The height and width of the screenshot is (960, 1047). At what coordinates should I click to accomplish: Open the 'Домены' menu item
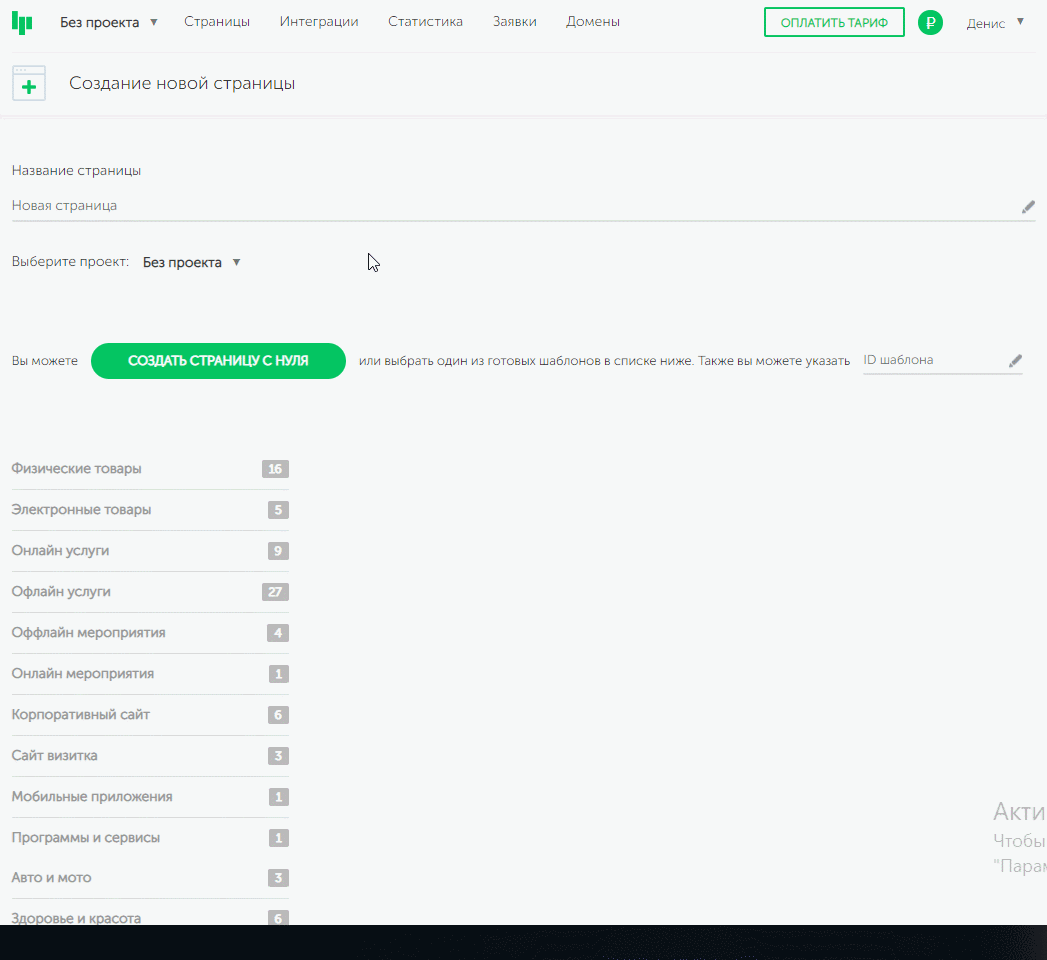click(592, 22)
